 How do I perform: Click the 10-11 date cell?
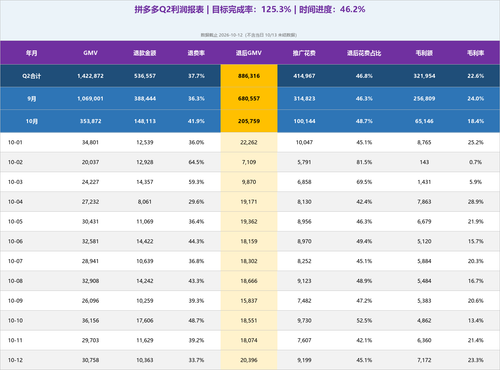tap(15, 340)
